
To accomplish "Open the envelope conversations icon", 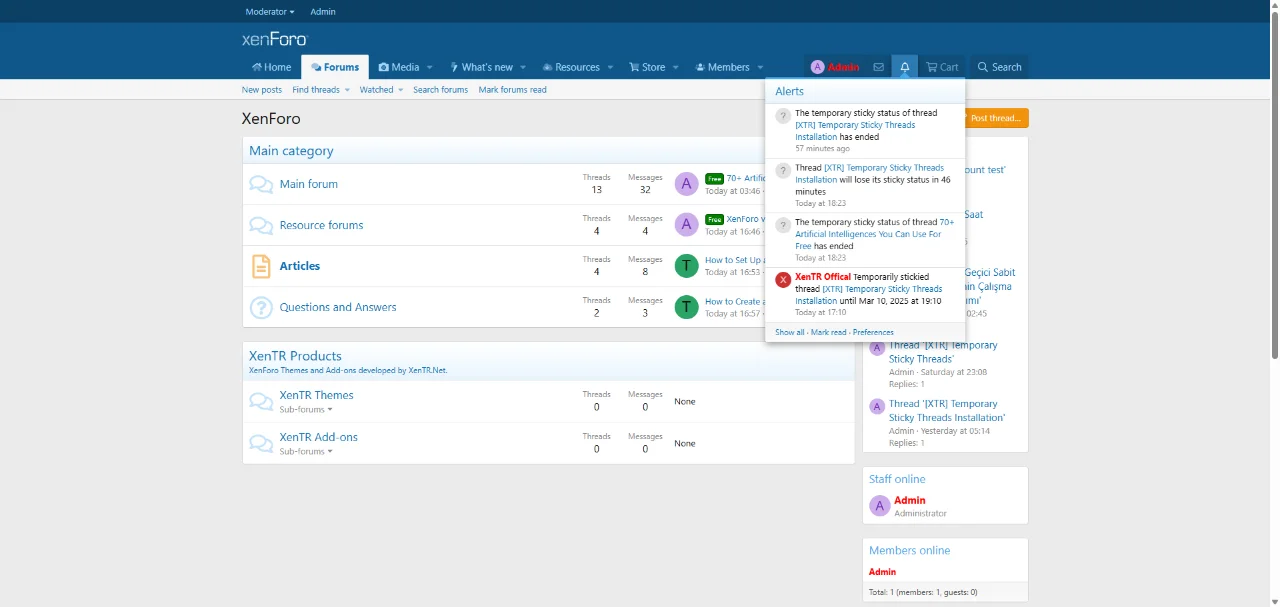I will [878, 67].
